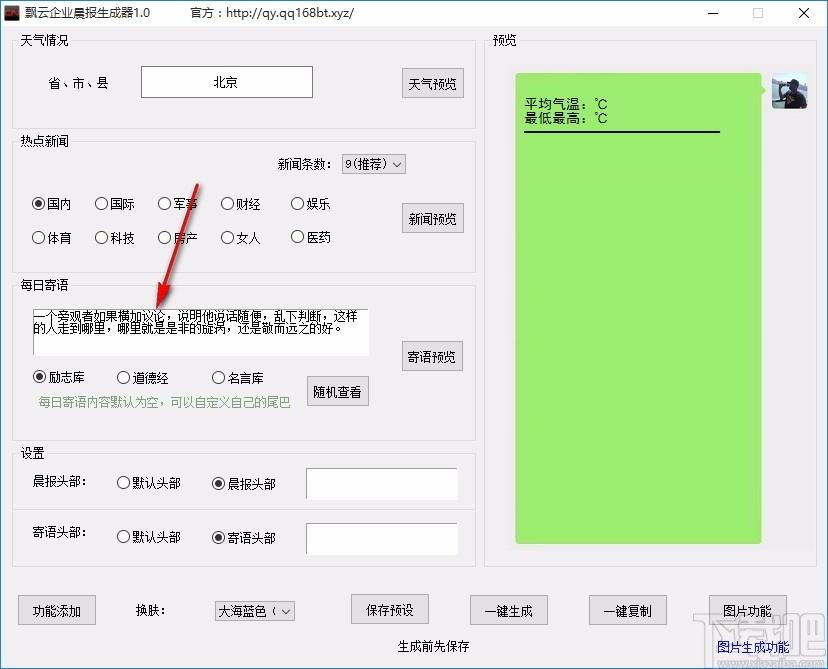Select the 国内 news category
Screen dimensions: 828x669
(51, 204)
